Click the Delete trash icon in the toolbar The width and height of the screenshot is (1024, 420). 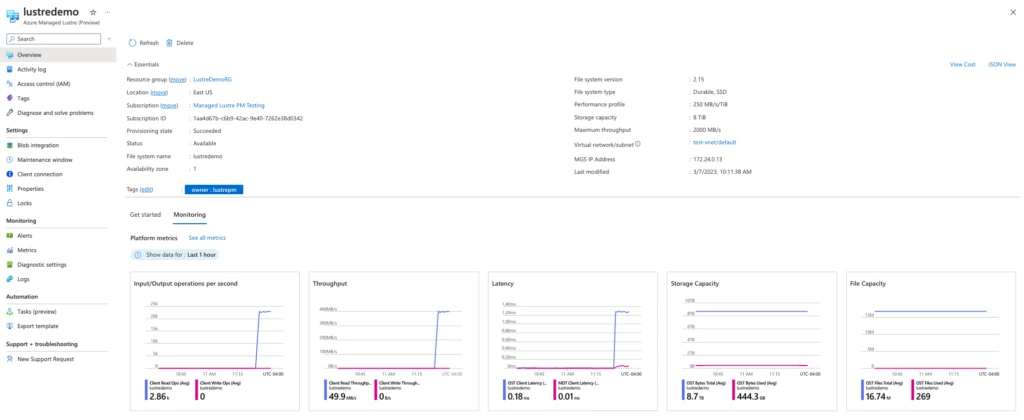169,42
